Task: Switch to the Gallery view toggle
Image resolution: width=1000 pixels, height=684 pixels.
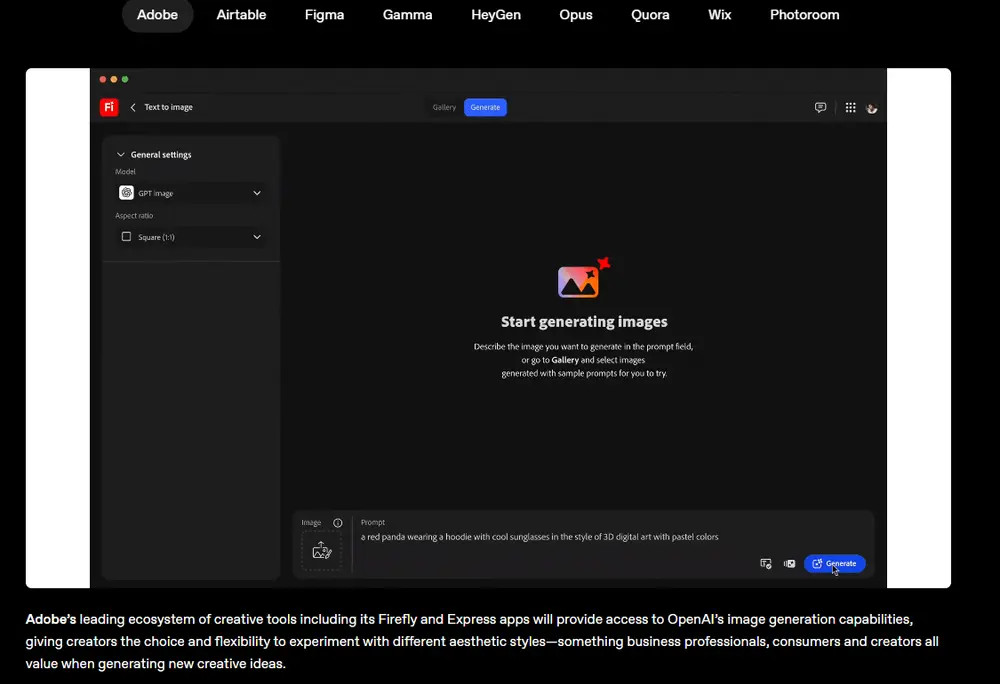Action: 444,107
